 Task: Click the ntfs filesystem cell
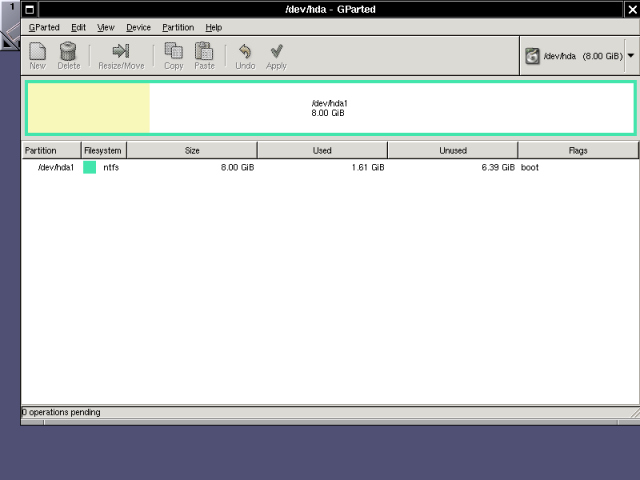point(111,167)
